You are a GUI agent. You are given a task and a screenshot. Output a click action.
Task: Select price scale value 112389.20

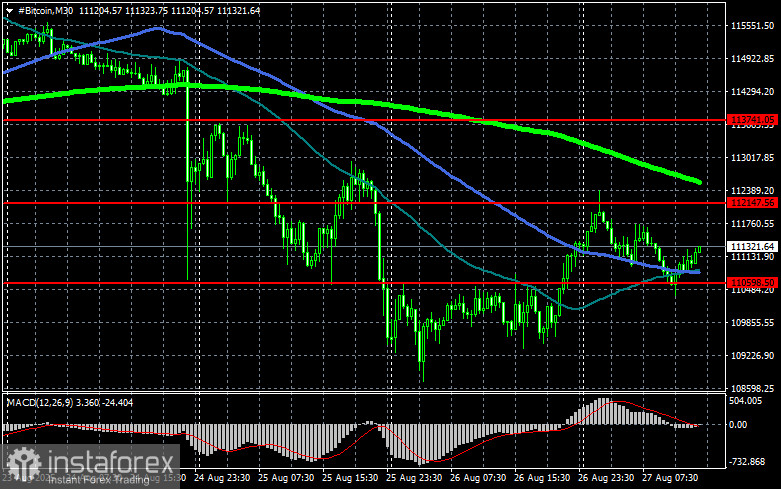pyautogui.click(x=752, y=191)
